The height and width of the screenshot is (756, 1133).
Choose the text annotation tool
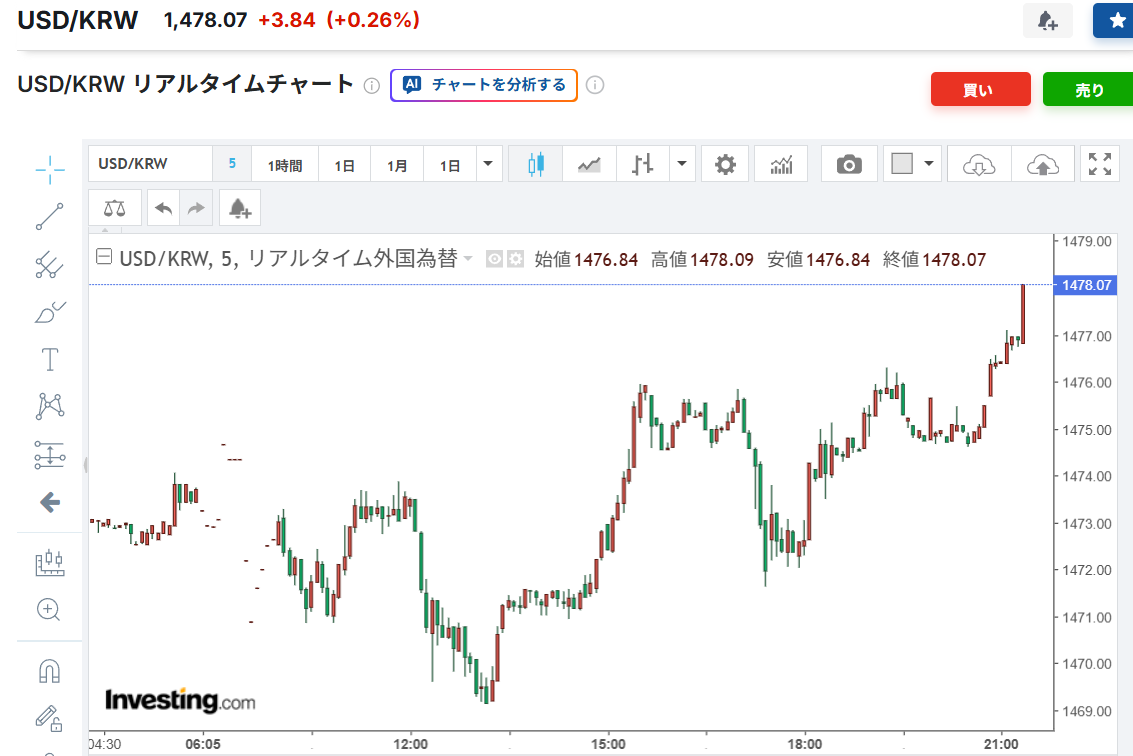49,359
